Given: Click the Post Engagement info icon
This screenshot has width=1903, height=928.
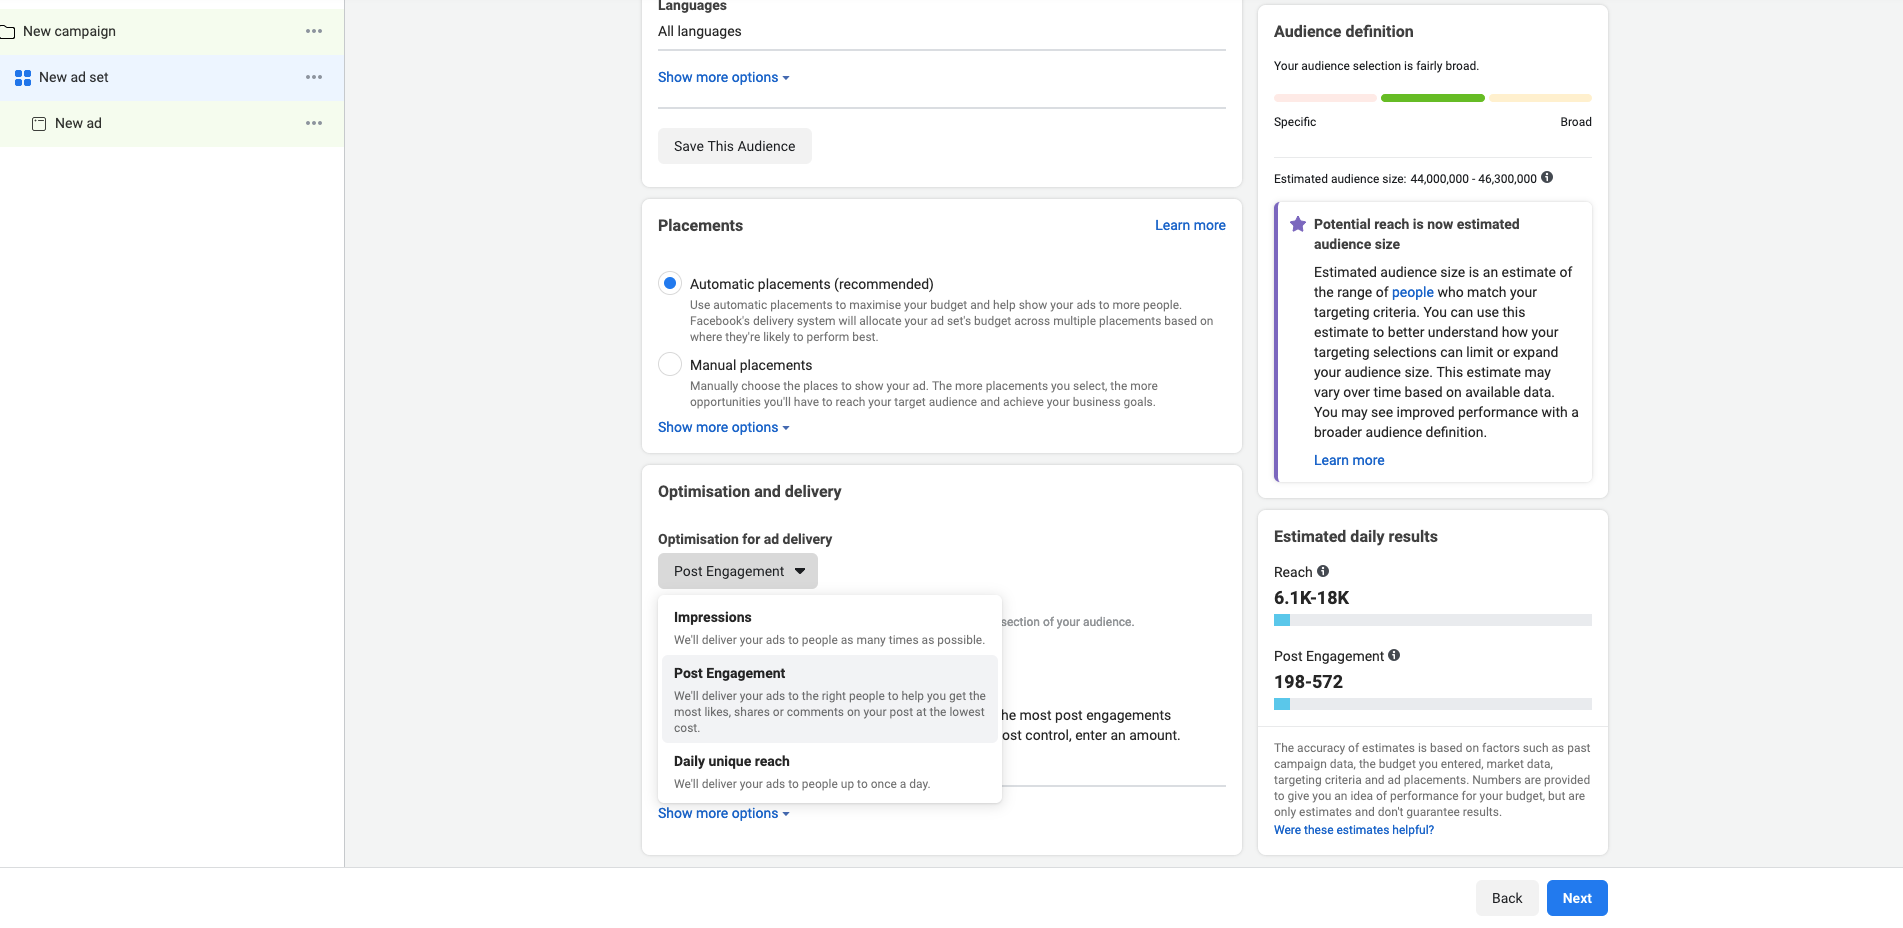Looking at the screenshot, I should 1394,655.
